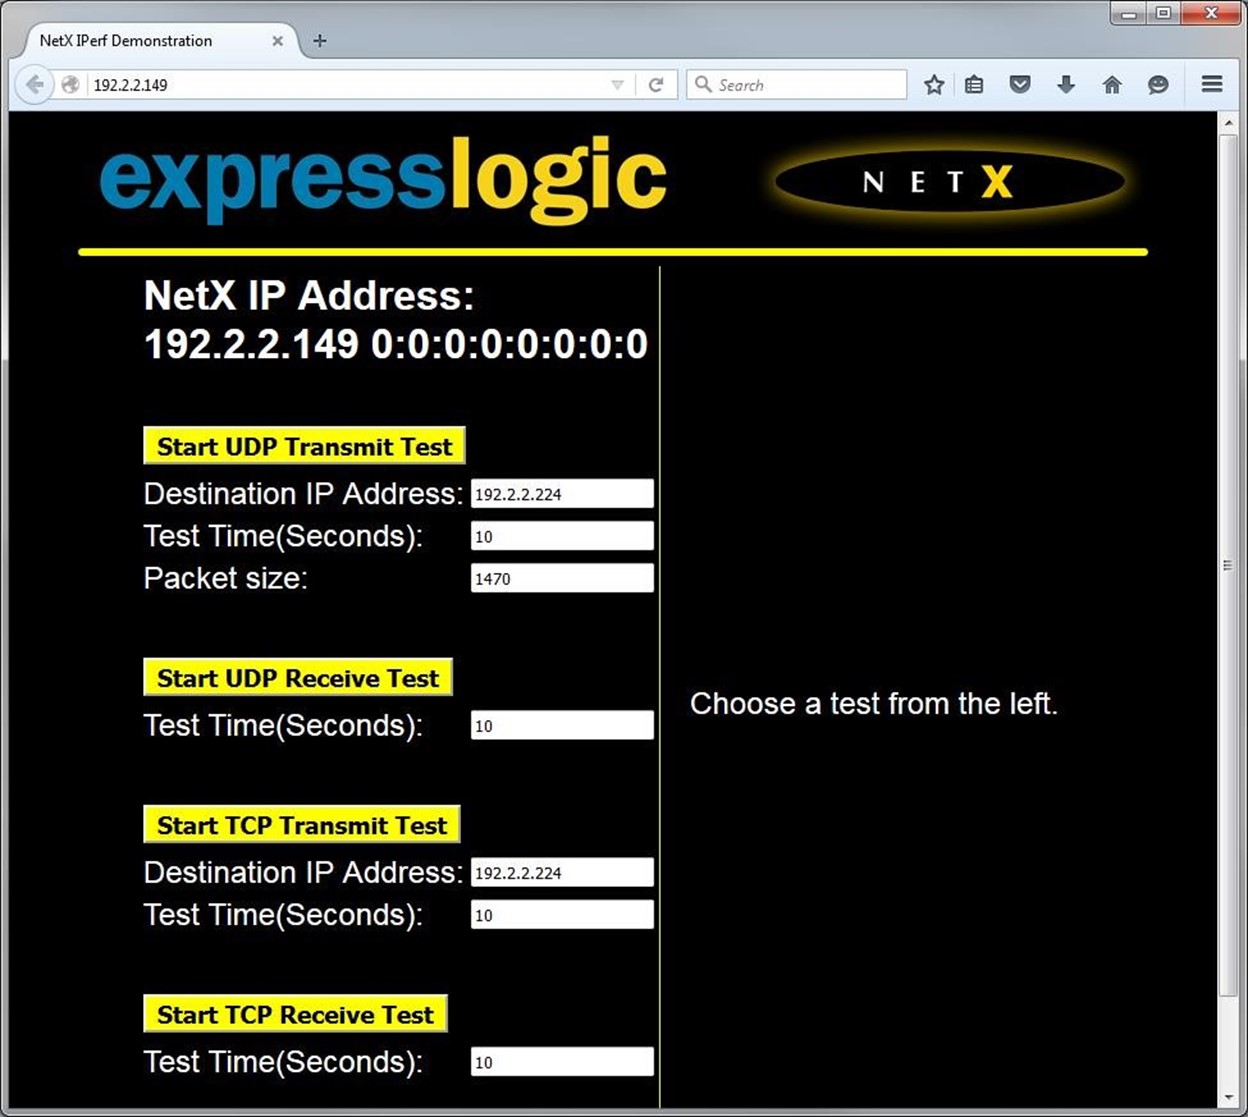Viewport: 1248px width, 1117px height.
Task: Open the Downloads panel
Action: [1066, 84]
